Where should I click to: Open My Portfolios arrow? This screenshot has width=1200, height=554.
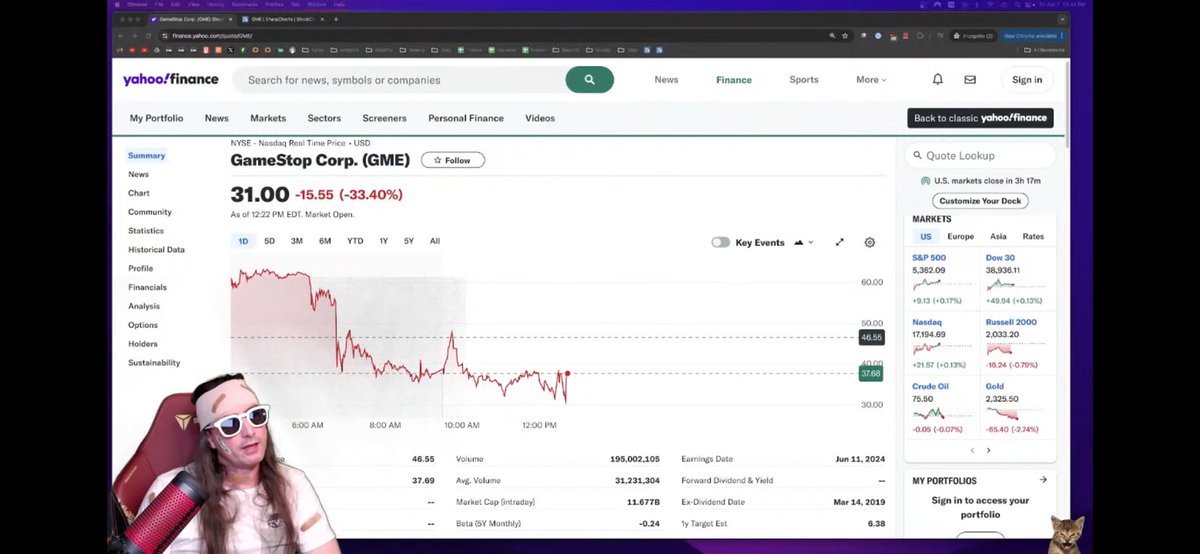click(1043, 480)
